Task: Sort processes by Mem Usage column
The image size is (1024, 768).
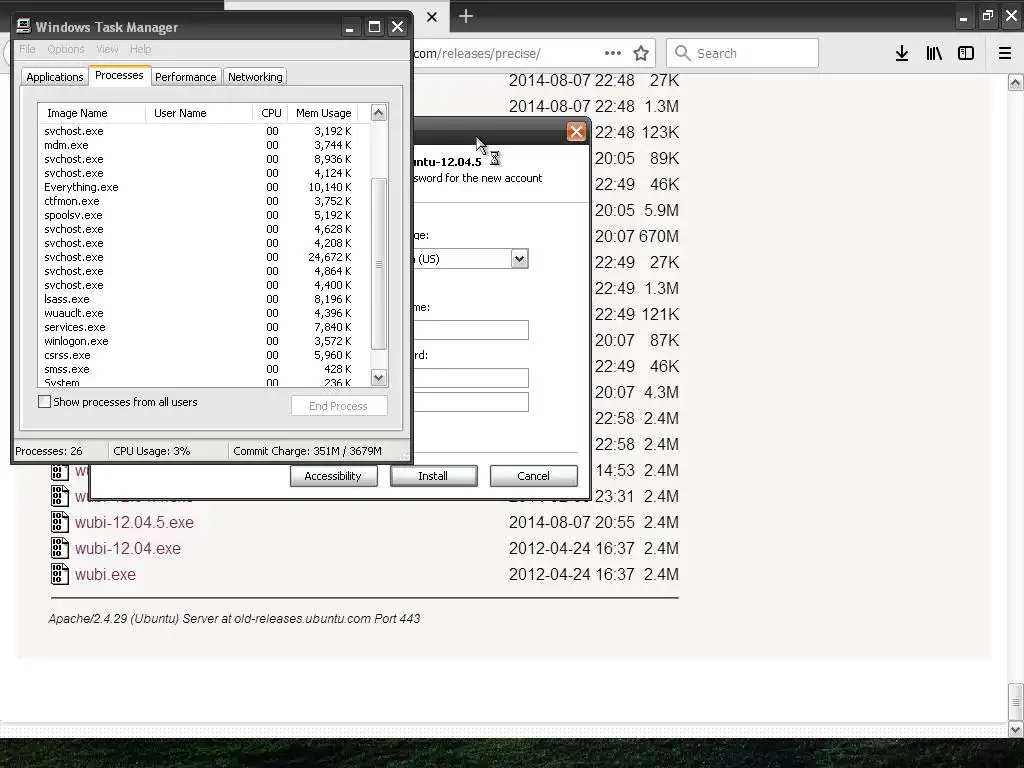Action: point(323,113)
